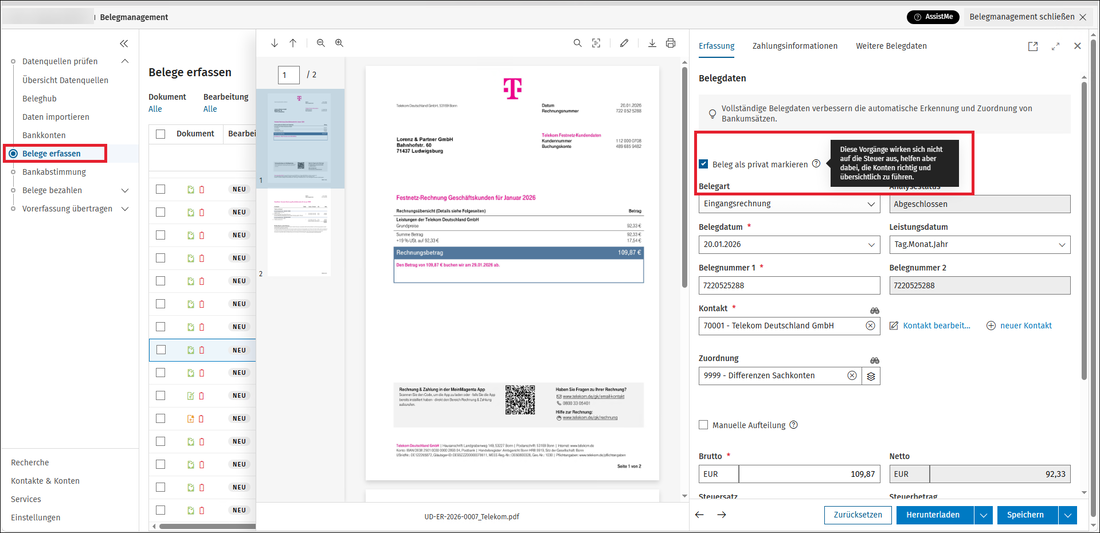The height and width of the screenshot is (533, 1100).
Task: Click the Zurücksetzen button
Action: pyautogui.click(x=857, y=515)
